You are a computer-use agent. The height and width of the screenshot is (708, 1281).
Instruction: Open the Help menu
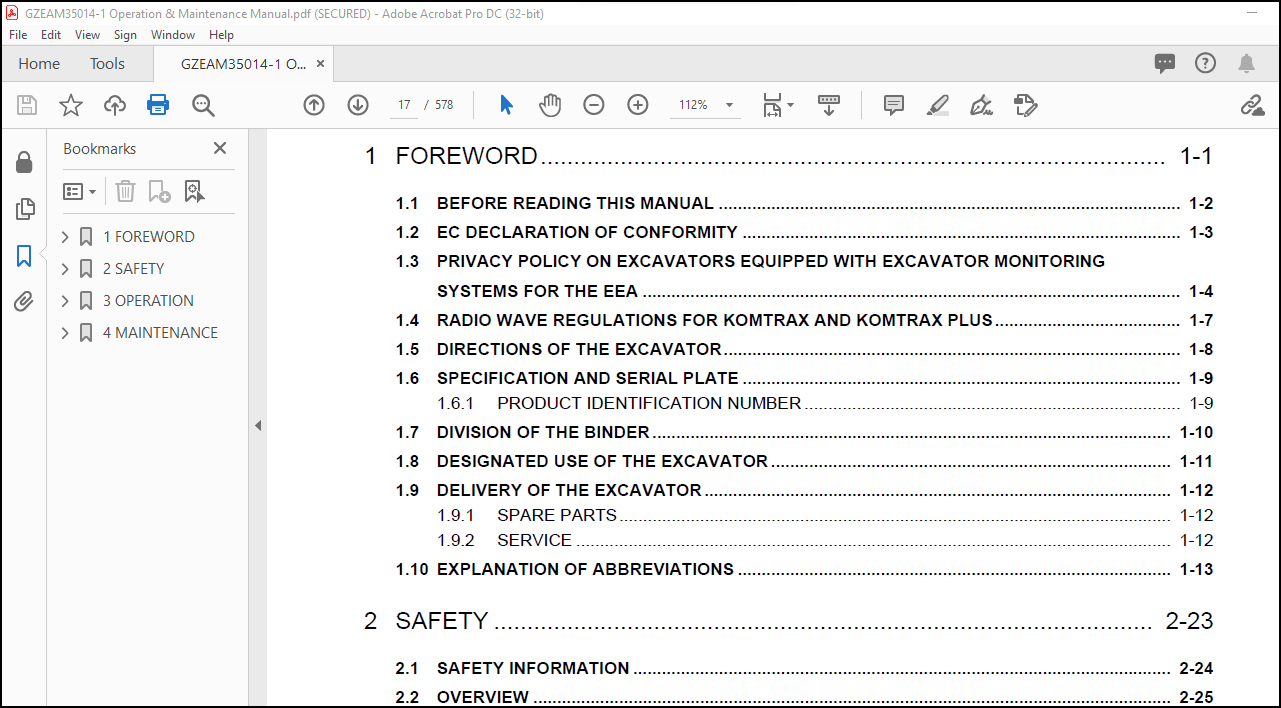(221, 34)
